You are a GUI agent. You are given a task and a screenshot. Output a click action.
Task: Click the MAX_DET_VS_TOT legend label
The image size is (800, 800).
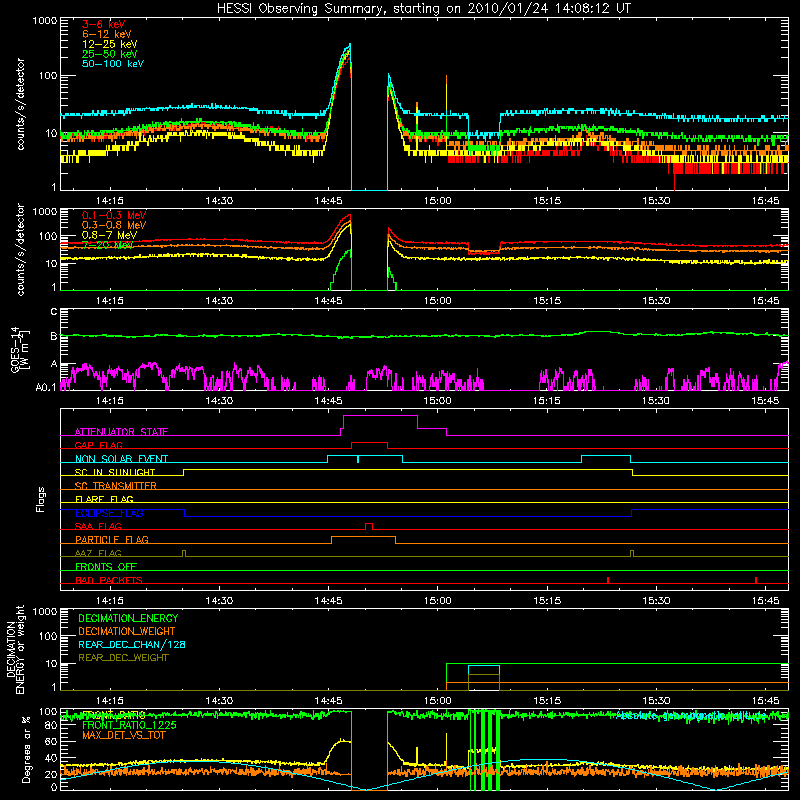pos(124,735)
